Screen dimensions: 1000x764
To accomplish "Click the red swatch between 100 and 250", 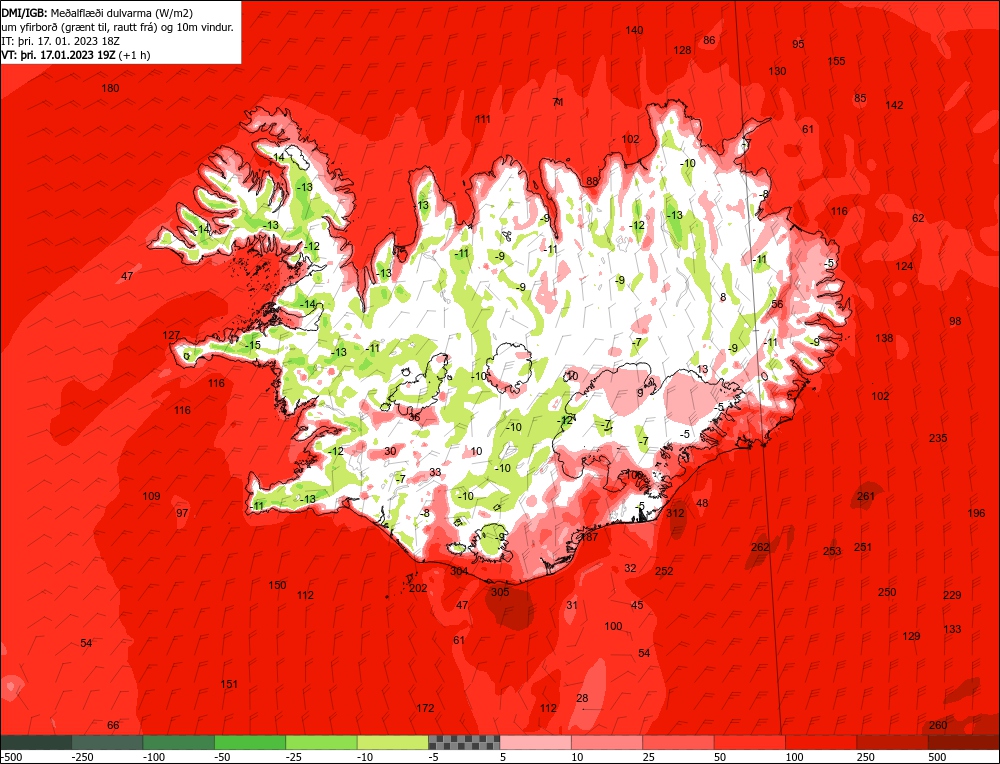I will 821,742.
